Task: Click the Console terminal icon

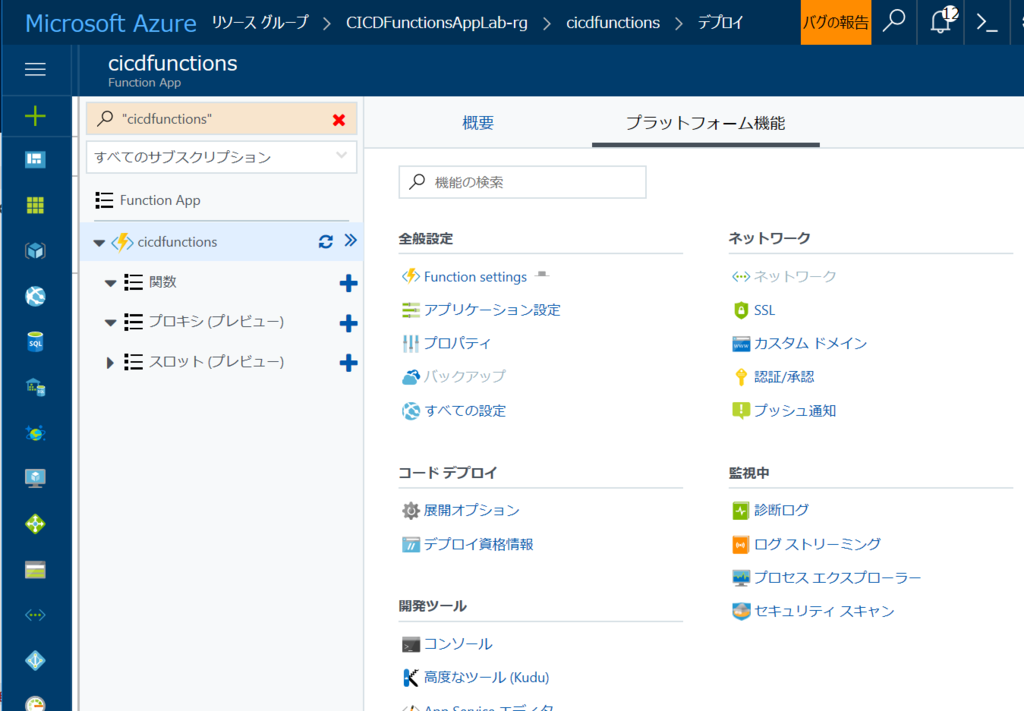Action: coord(411,644)
